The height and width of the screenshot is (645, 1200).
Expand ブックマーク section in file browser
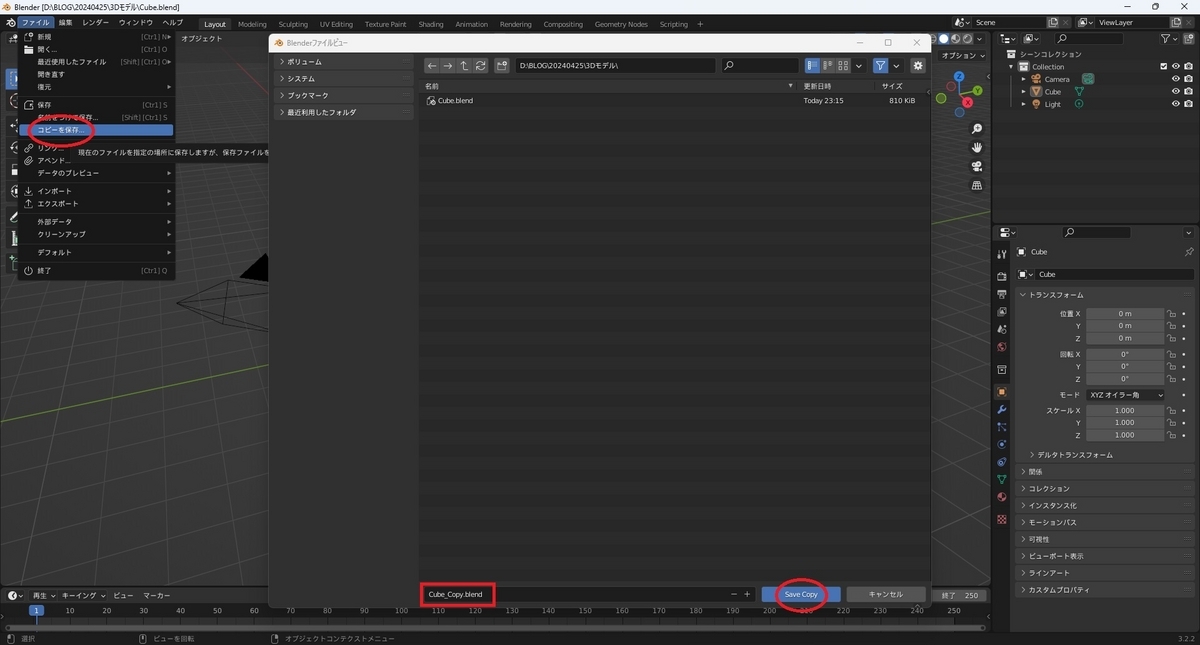tap(343, 96)
